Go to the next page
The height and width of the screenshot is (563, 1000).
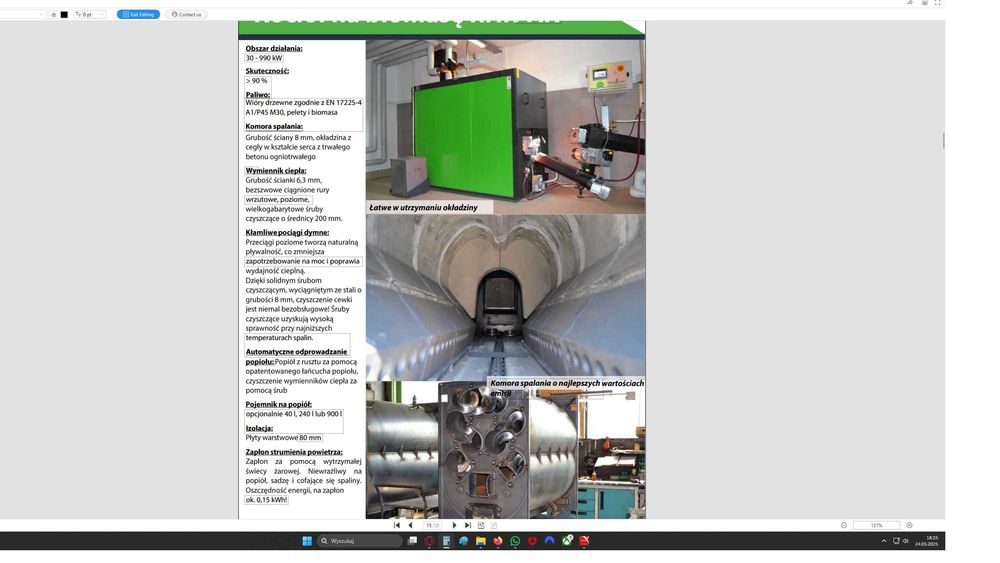tap(454, 525)
